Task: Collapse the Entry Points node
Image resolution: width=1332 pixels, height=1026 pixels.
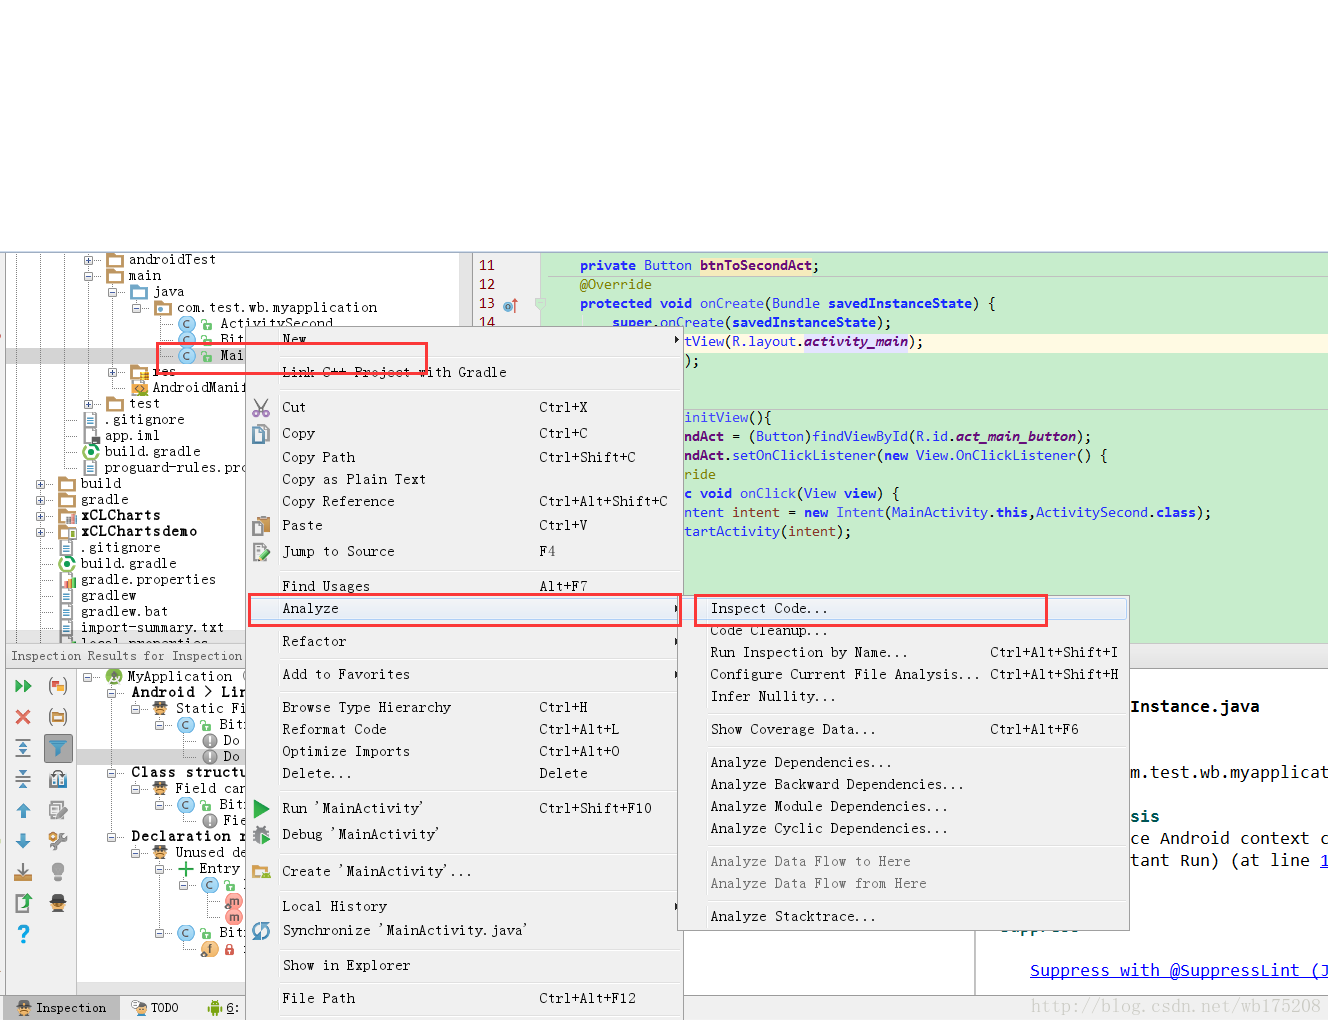Action: [160, 869]
